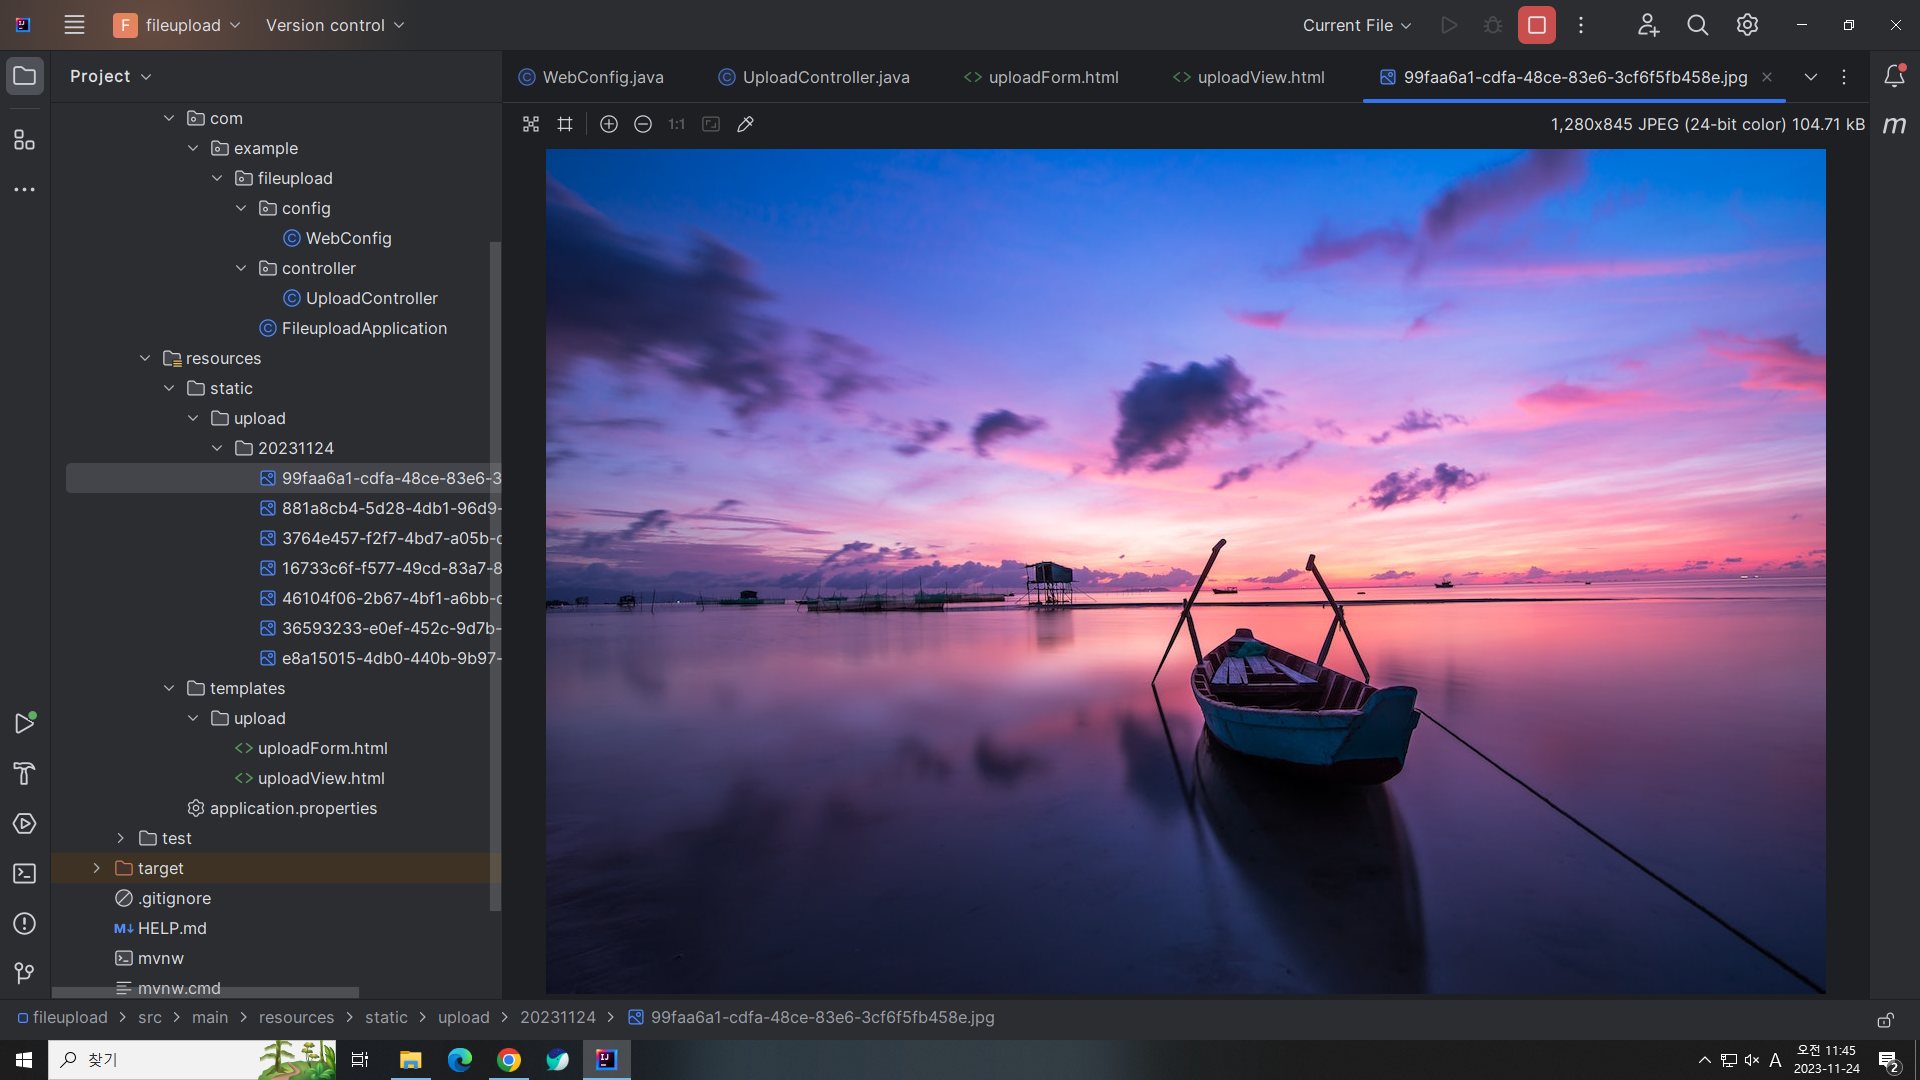Collapse the templates folder
Screen dimensions: 1920x1080
(x=169, y=688)
